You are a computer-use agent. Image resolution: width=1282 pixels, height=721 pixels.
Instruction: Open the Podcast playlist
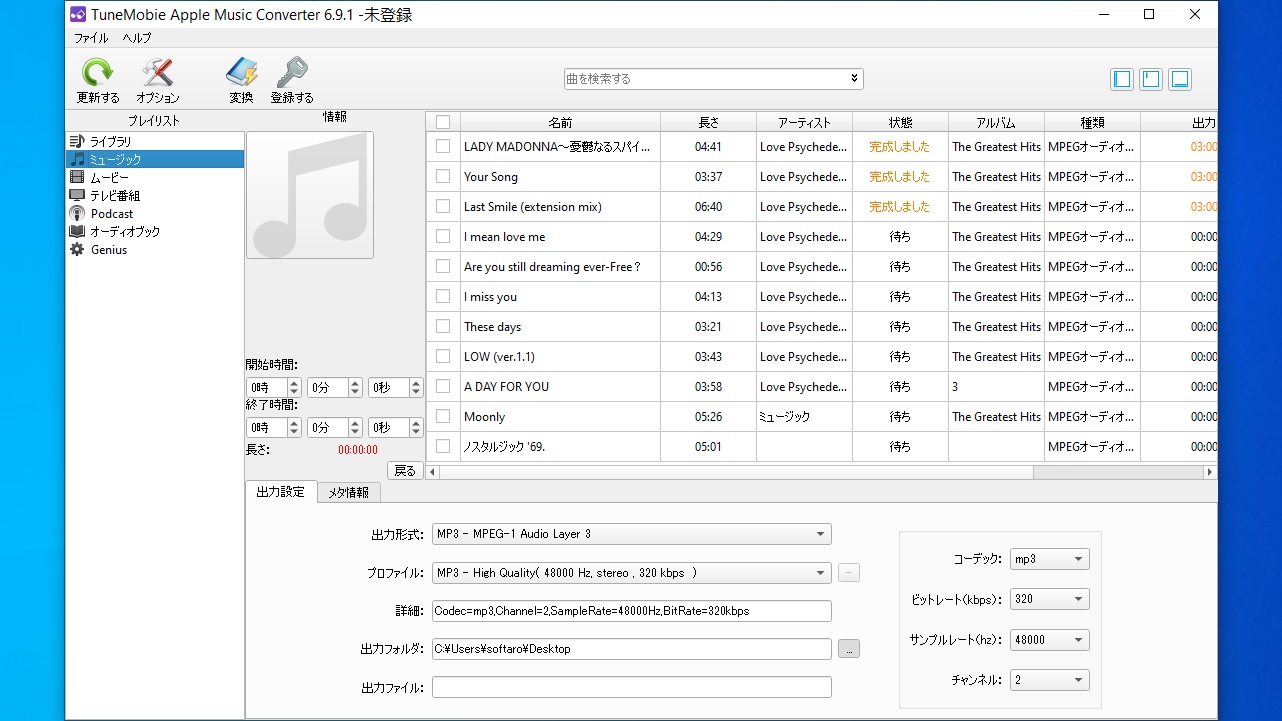tap(155, 213)
